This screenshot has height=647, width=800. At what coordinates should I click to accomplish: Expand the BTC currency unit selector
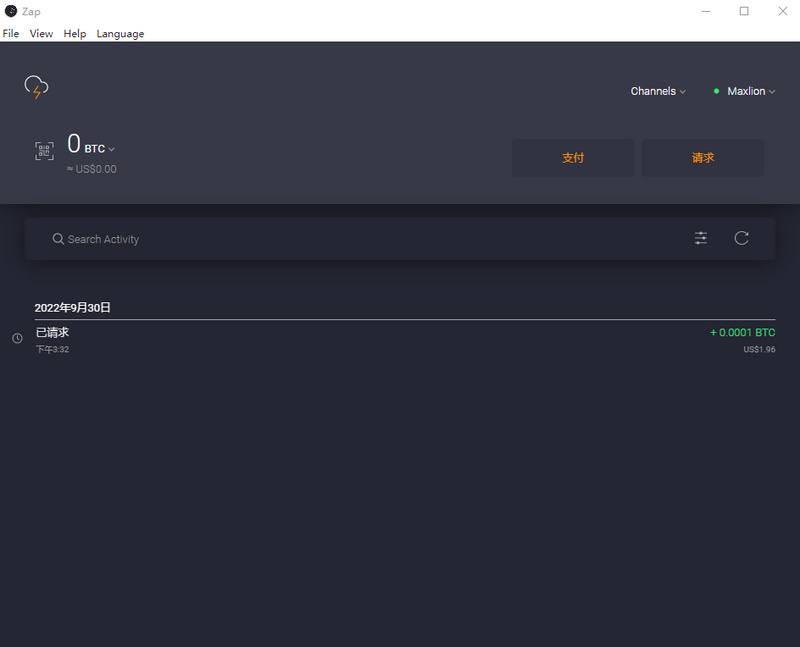tap(99, 148)
